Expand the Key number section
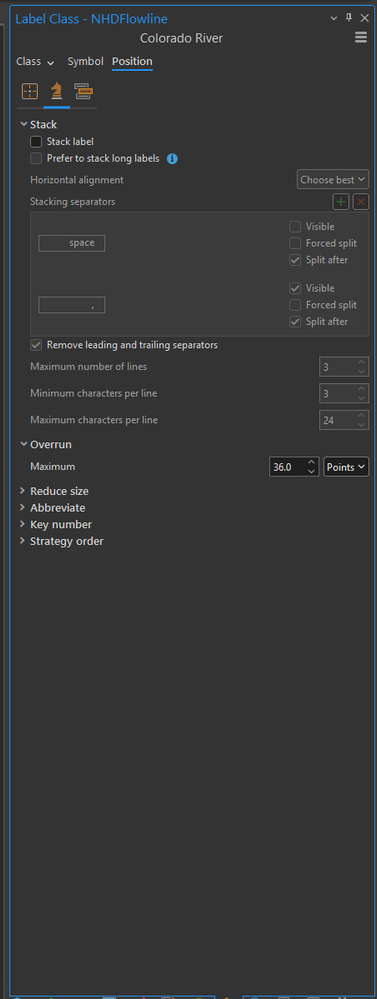 point(24,524)
